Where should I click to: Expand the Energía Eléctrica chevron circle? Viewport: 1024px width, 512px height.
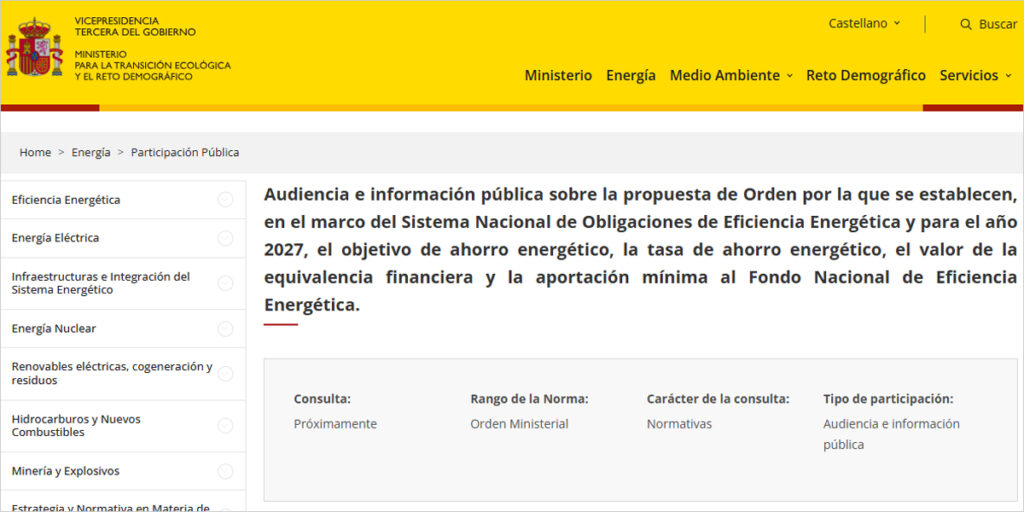(x=225, y=238)
